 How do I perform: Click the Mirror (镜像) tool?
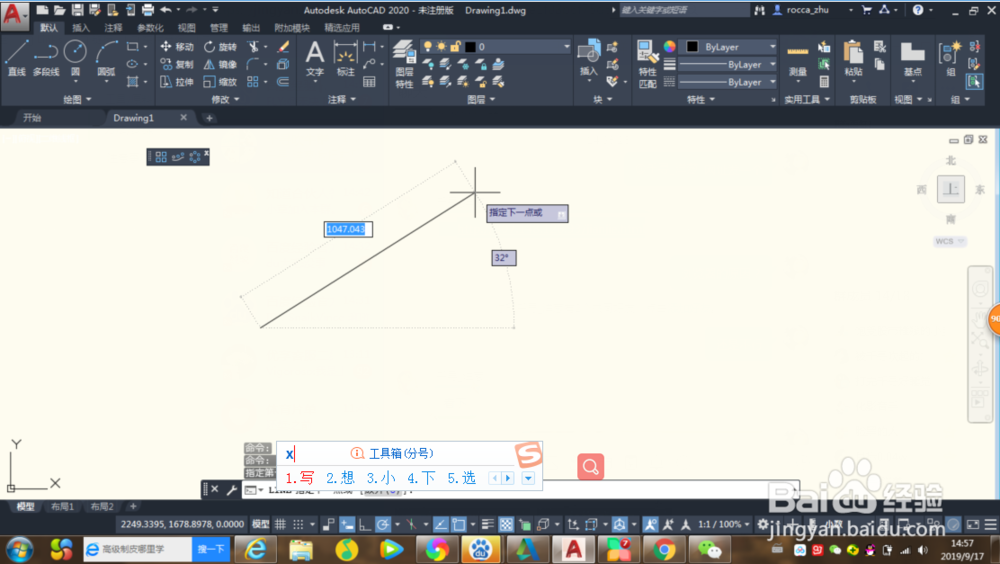[x=220, y=64]
